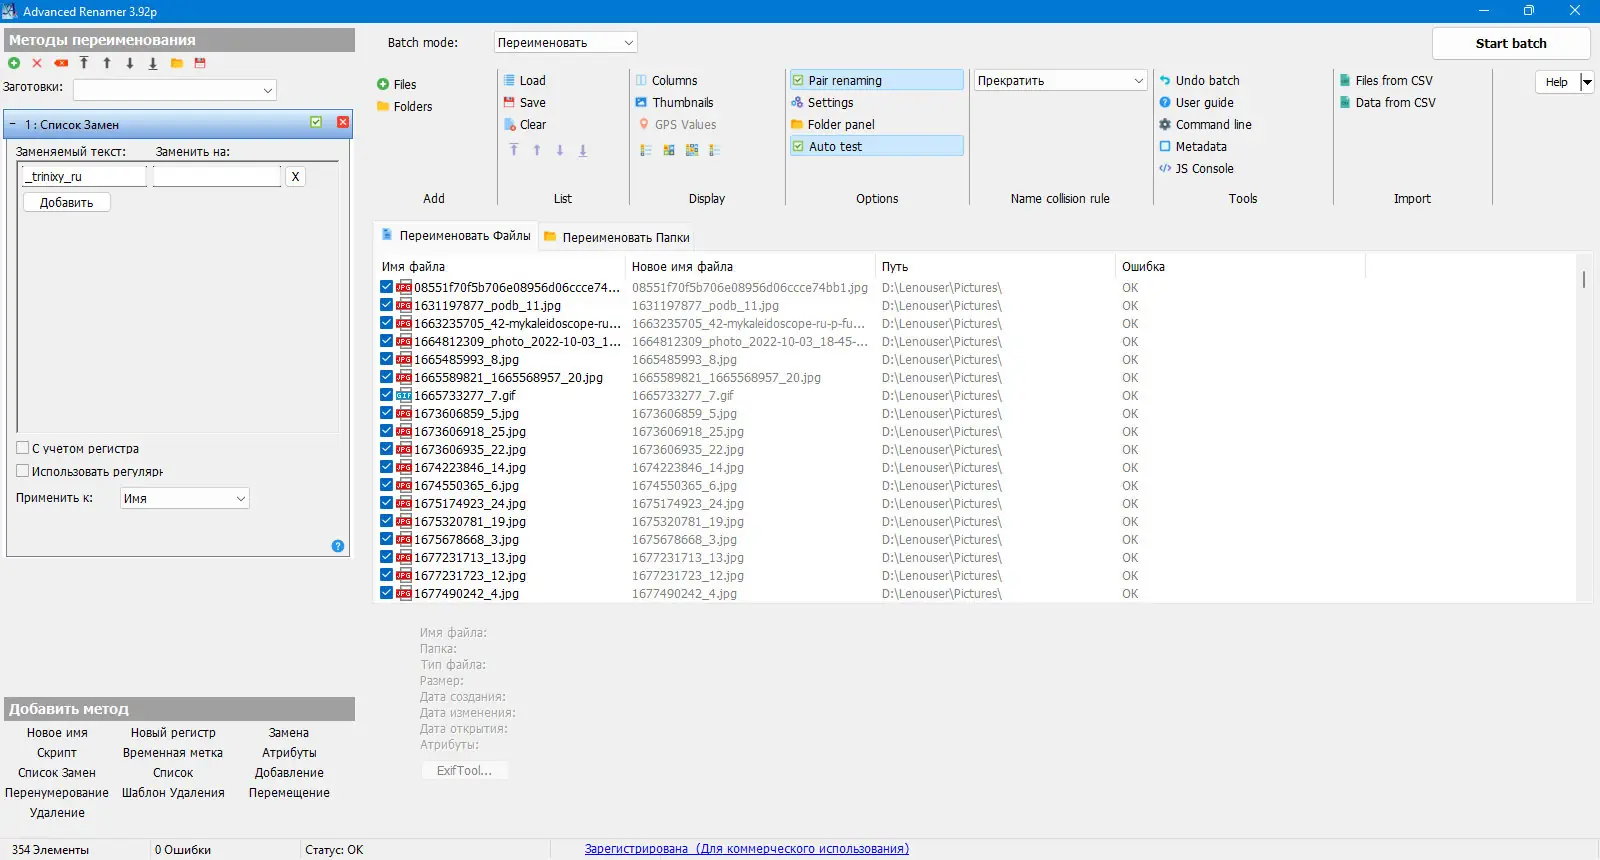Delete the _trinixy_ru replacement row with X
Screen dimensions: 1600x860
[x=295, y=176]
